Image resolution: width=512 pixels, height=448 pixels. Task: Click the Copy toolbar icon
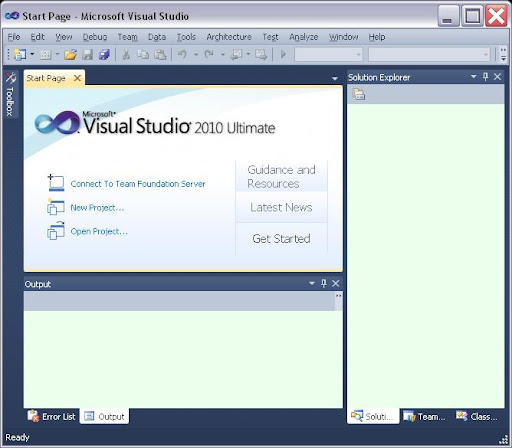click(143, 54)
